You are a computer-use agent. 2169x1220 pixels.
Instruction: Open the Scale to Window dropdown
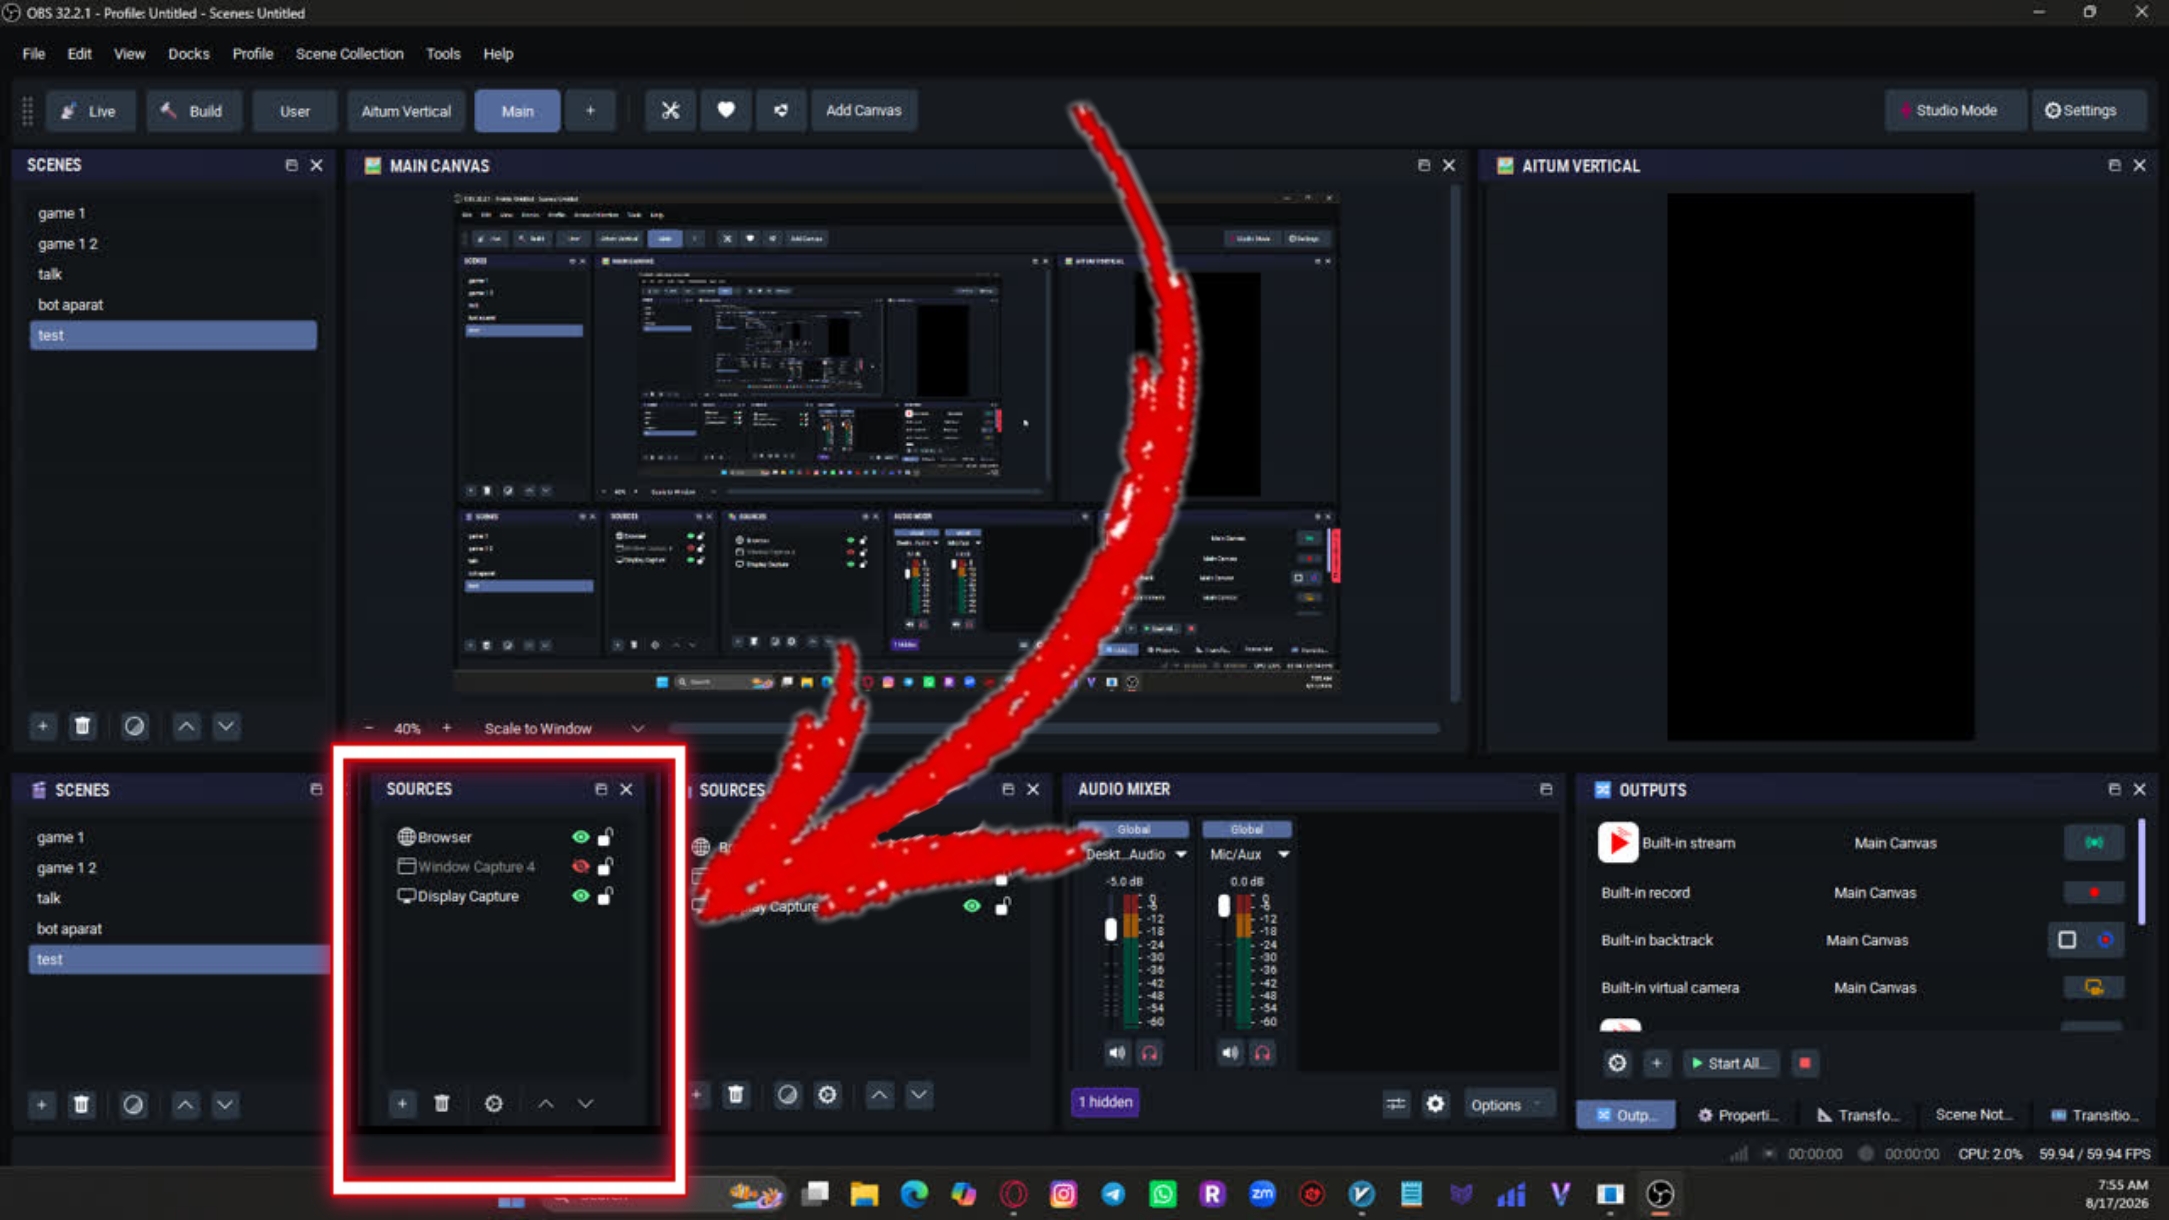pos(563,728)
